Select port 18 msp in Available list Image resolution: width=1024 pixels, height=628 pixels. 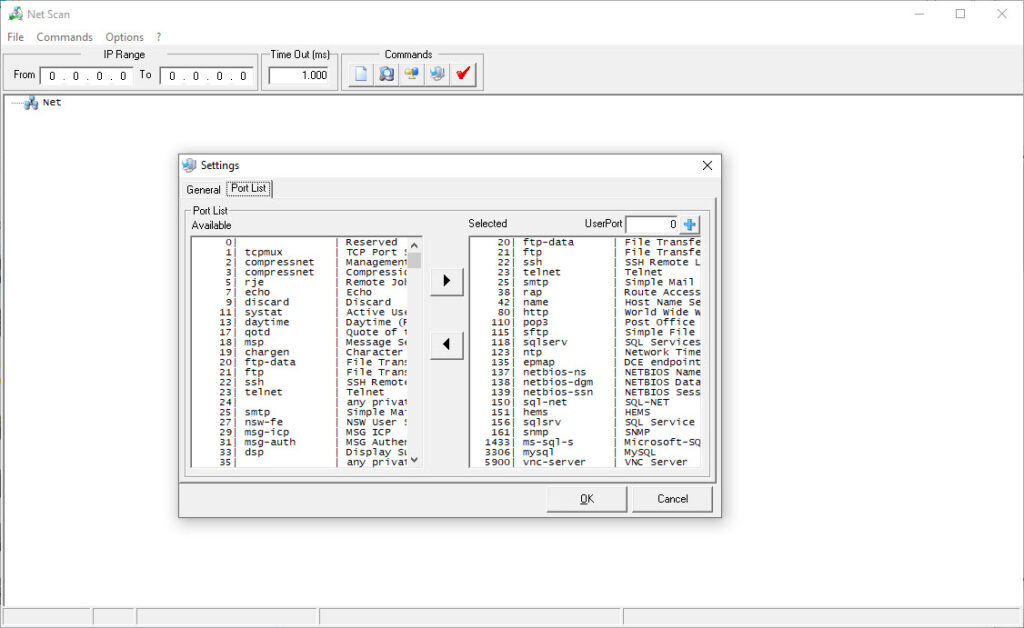coord(300,342)
